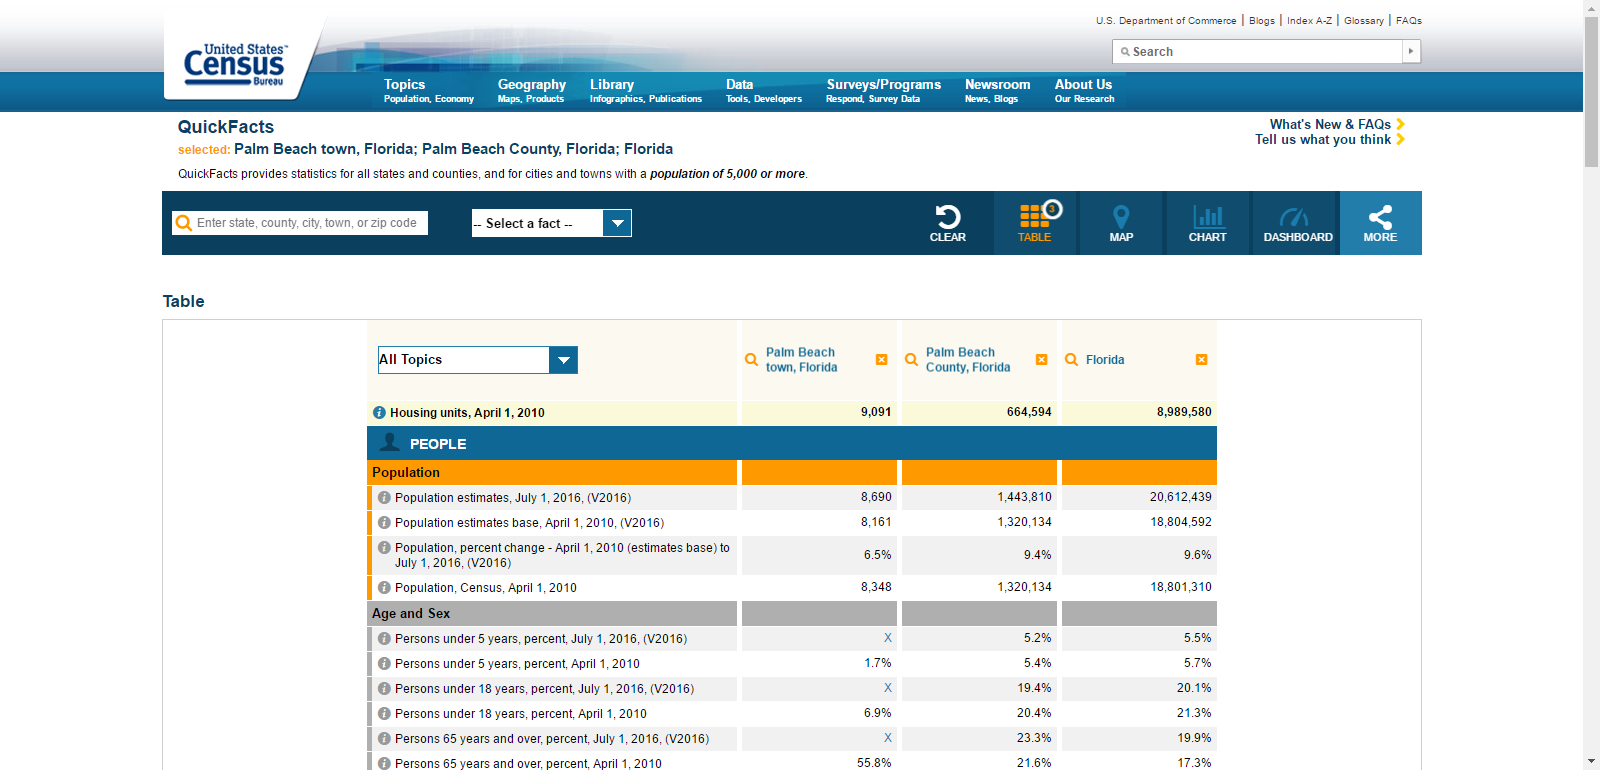Open the Newsroom menu
Image resolution: width=1600 pixels, height=770 pixels.
point(997,91)
